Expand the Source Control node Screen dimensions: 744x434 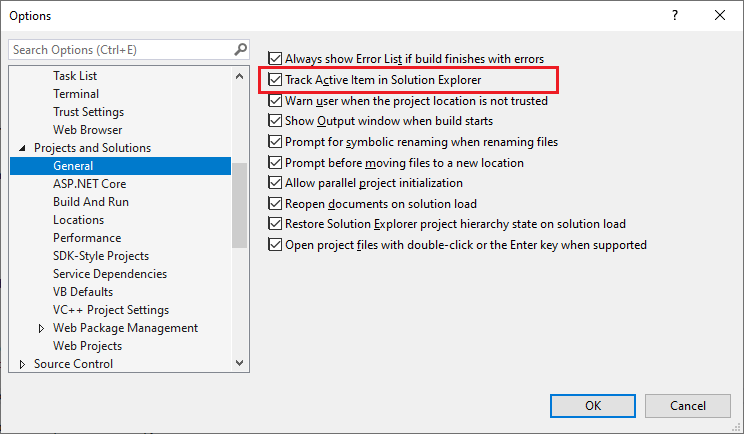[x=23, y=364]
